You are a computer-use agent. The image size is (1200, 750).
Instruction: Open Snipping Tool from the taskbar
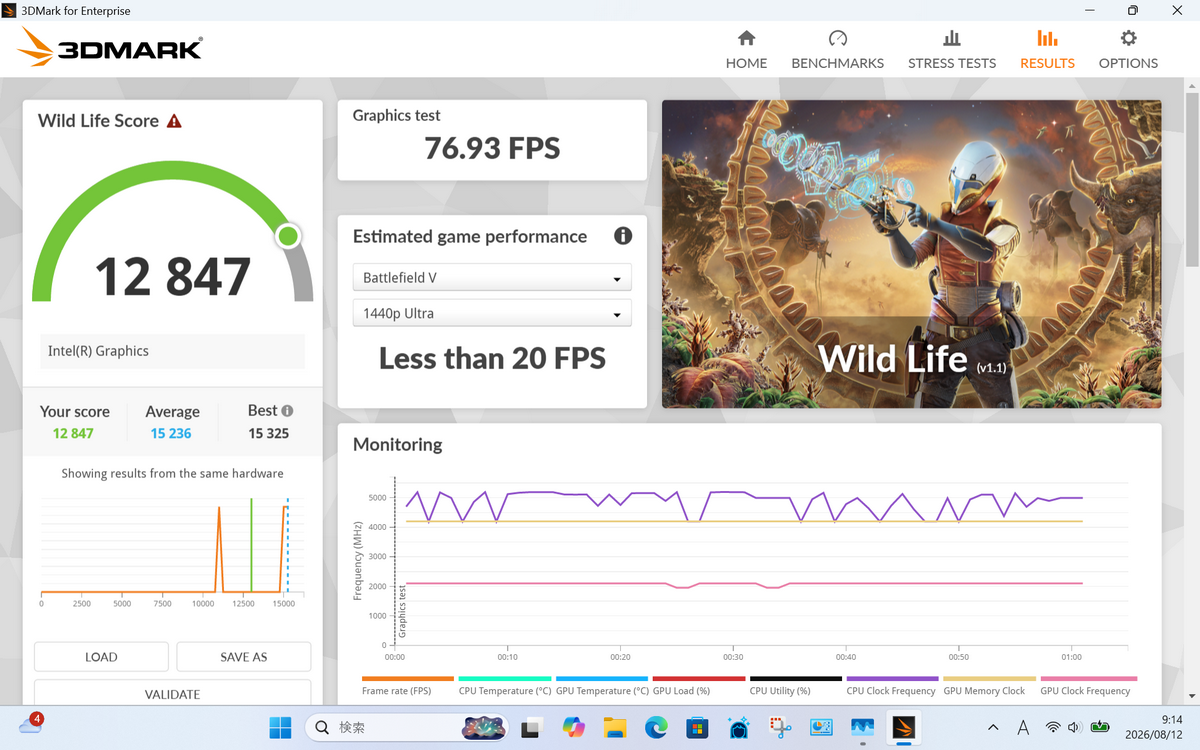[780, 728]
